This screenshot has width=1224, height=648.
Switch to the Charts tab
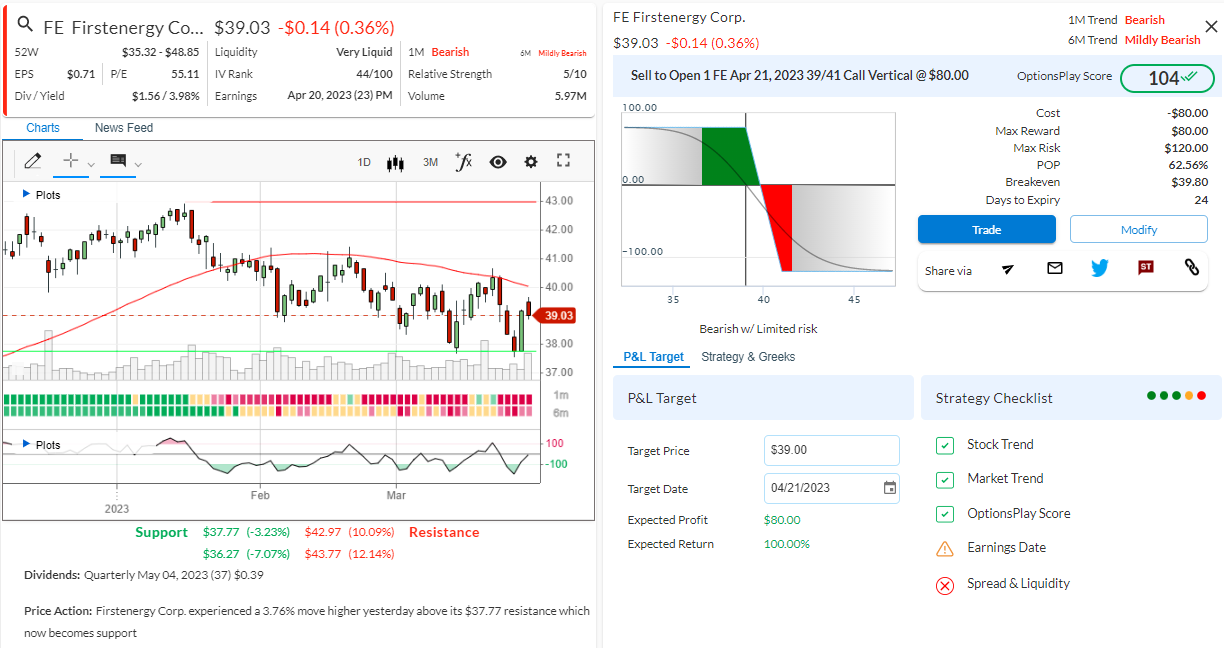click(43, 128)
